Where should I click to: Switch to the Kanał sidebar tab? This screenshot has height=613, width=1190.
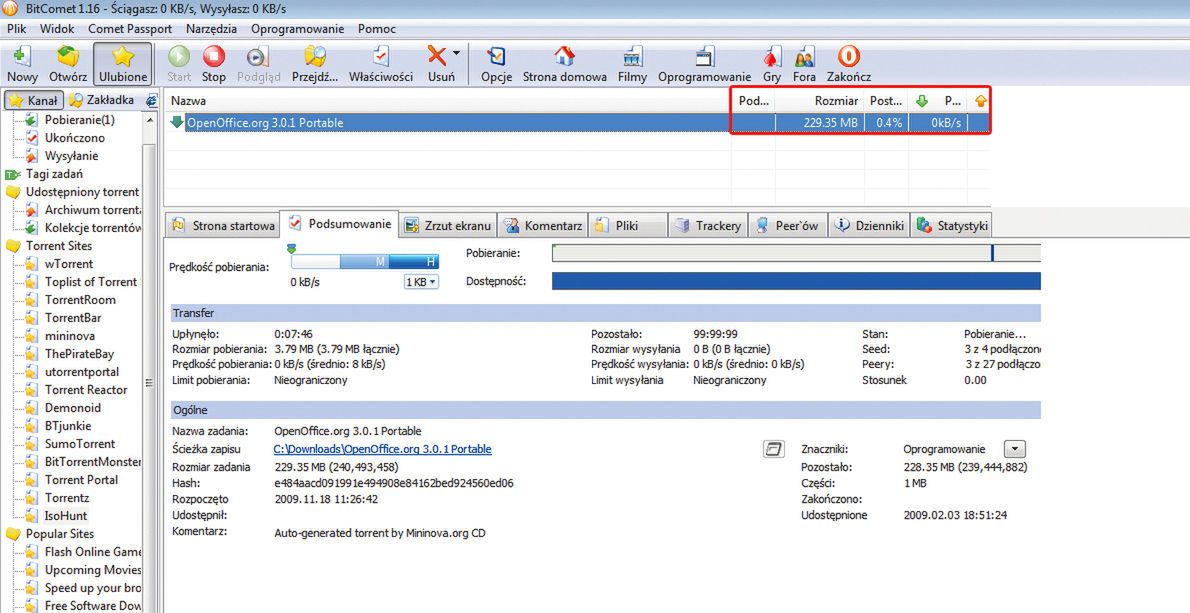tap(34, 100)
